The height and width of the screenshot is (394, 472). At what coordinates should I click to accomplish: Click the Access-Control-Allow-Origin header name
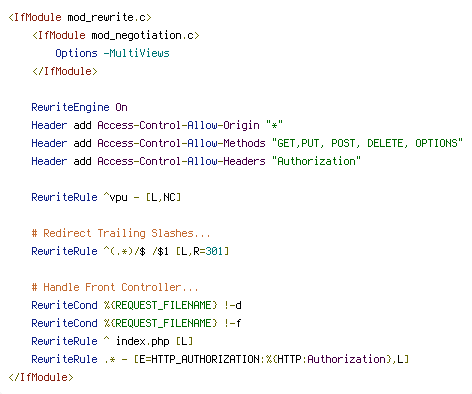pos(178,125)
